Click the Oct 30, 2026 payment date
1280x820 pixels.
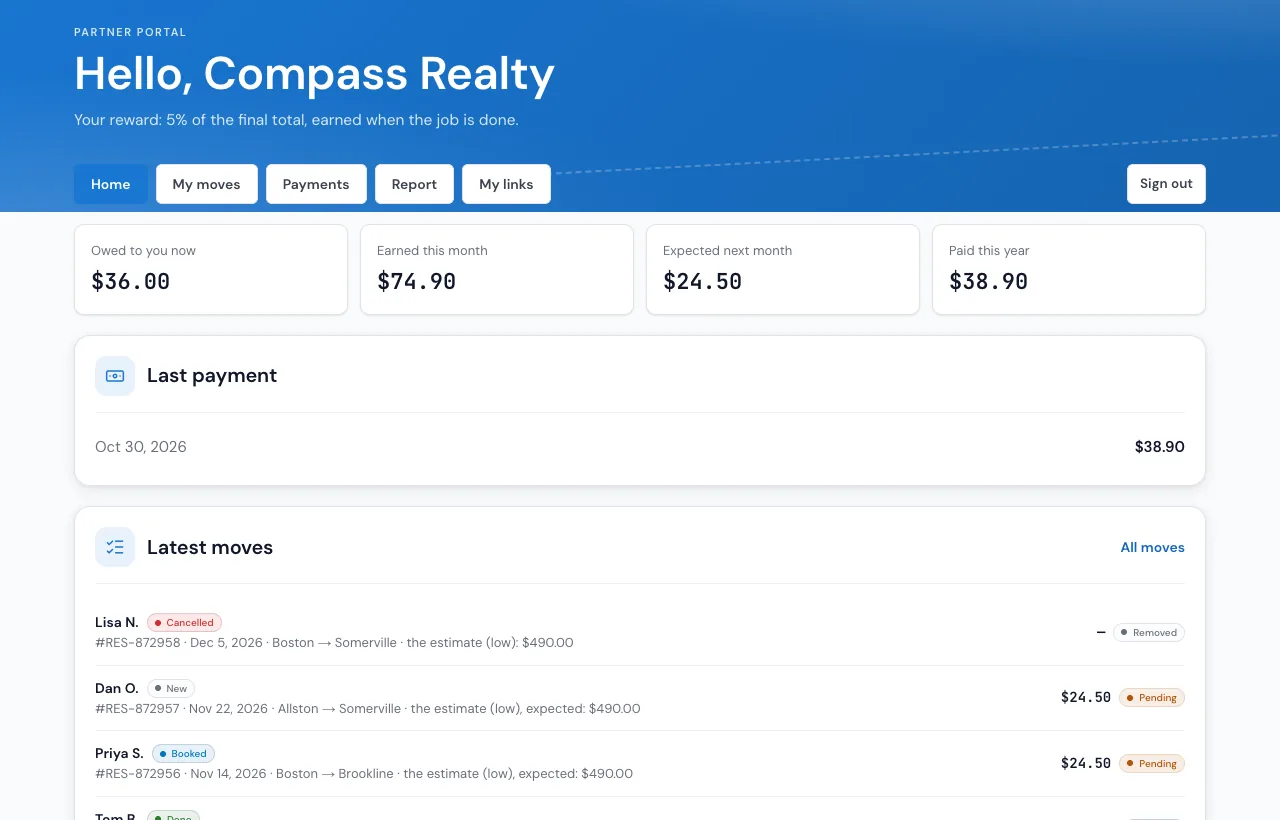click(x=141, y=447)
